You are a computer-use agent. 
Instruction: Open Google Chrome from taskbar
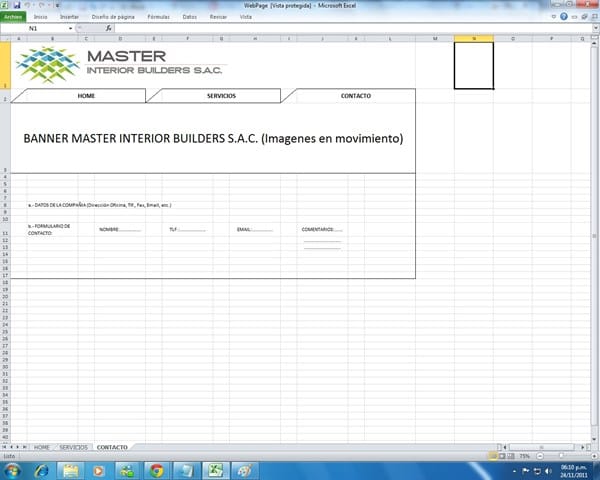click(157, 470)
